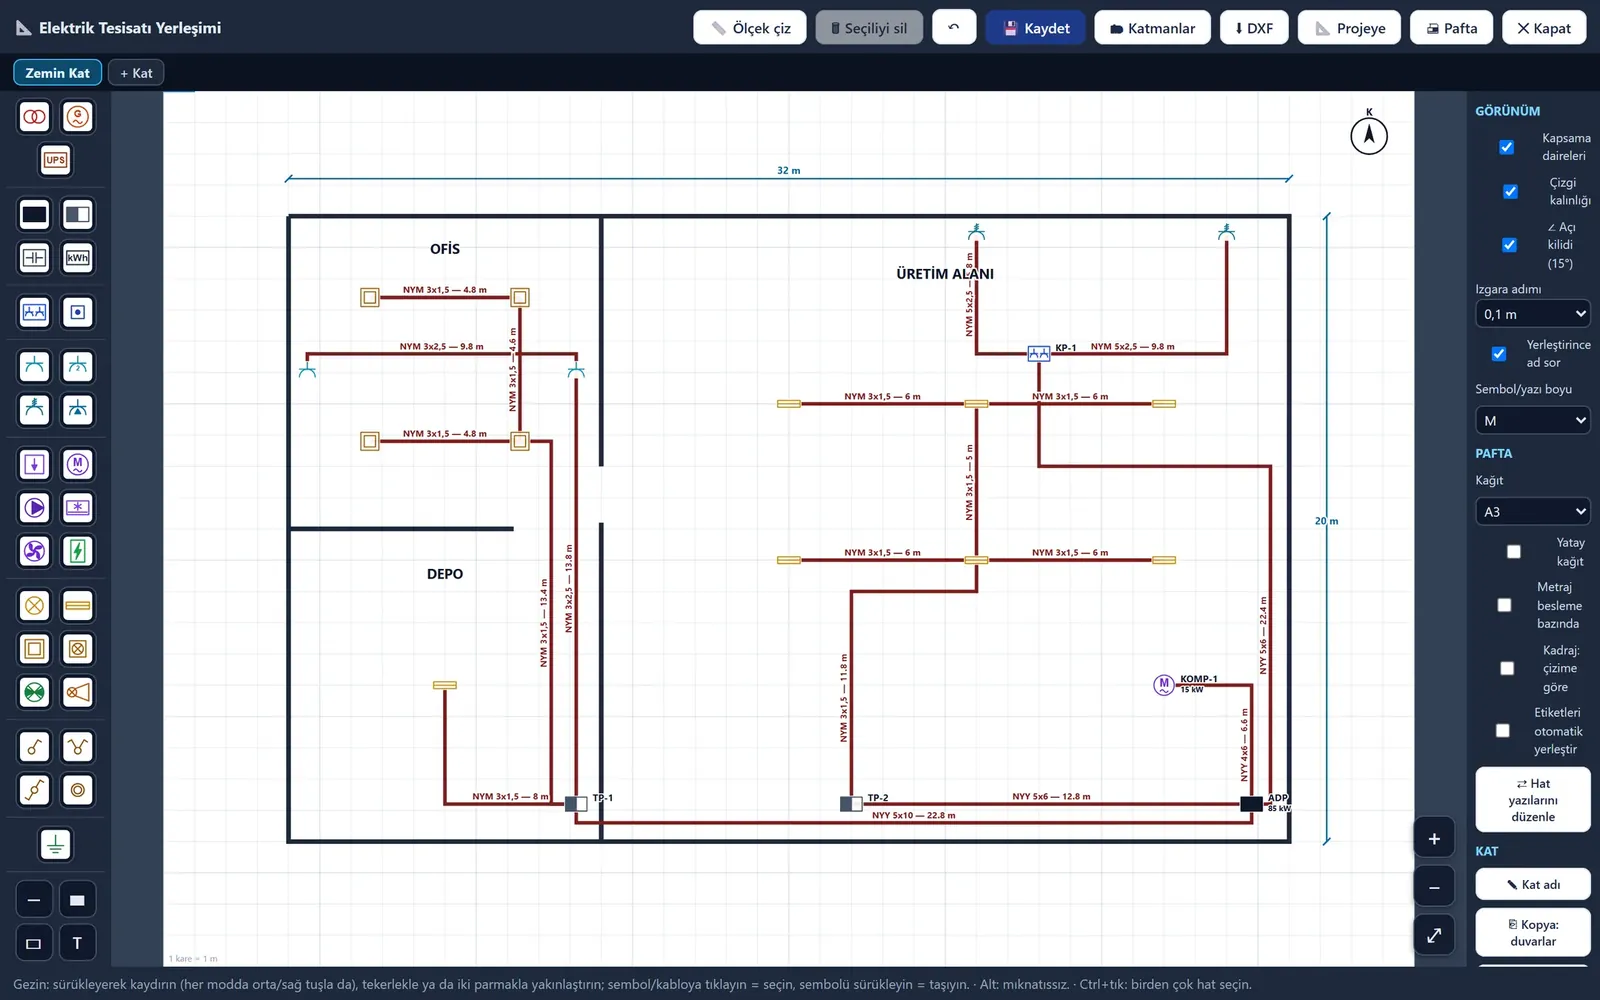
Task: Select the fluorescent linear luminaire symbol
Action: coord(78,605)
